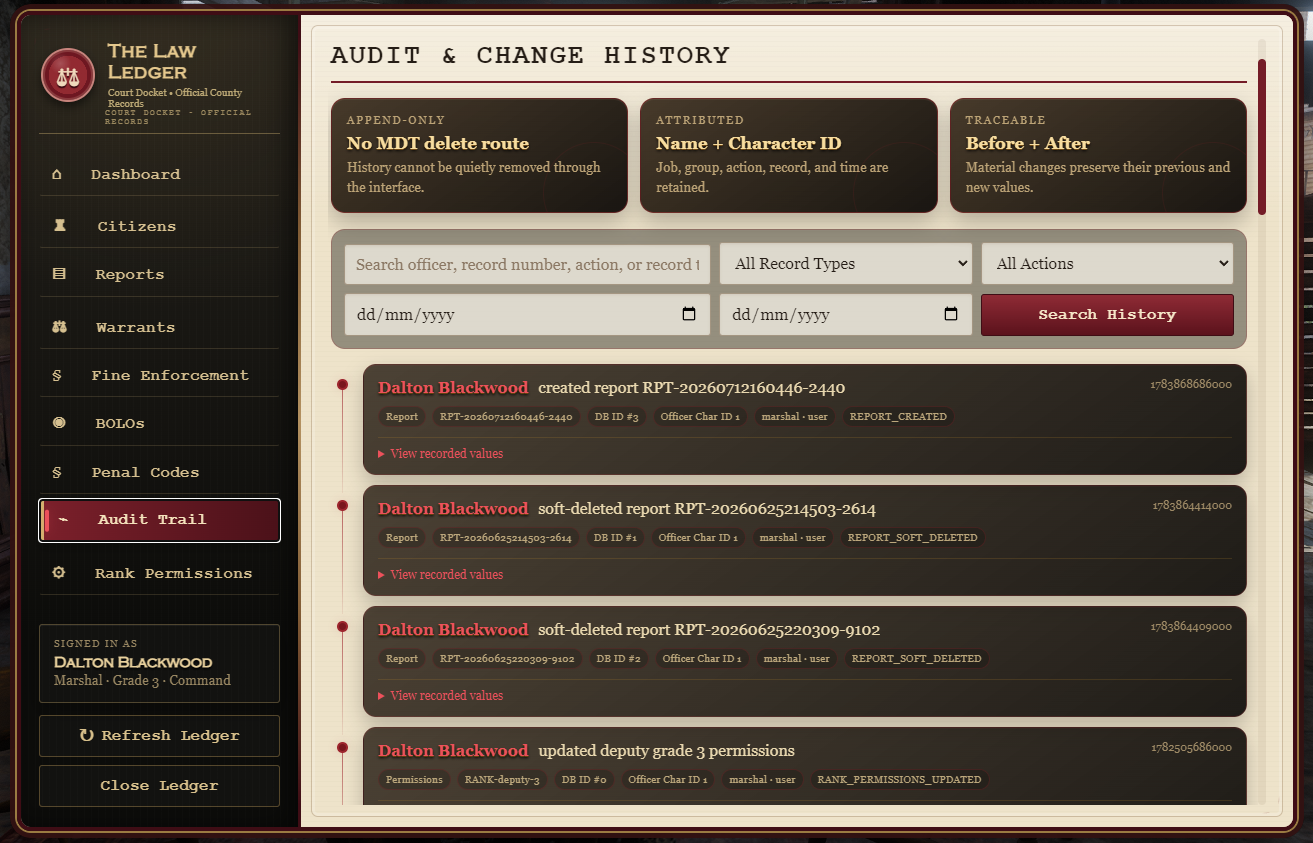1313x843 pixels.
Task: Click the No MDT delete route card
Action: [x=479, y=155]
